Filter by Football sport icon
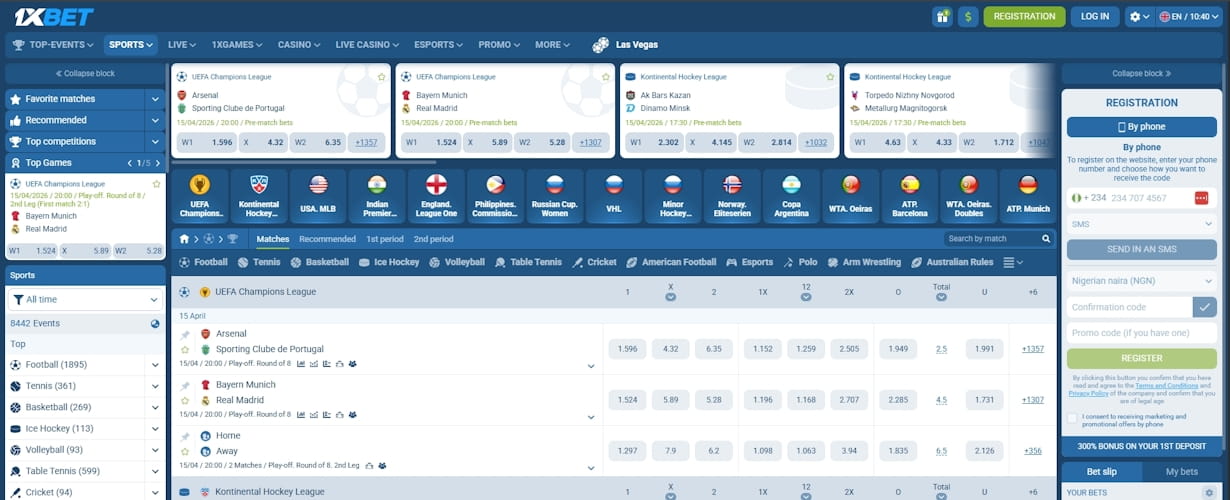The image size is (1230, 500). click(x=185, y=262)
